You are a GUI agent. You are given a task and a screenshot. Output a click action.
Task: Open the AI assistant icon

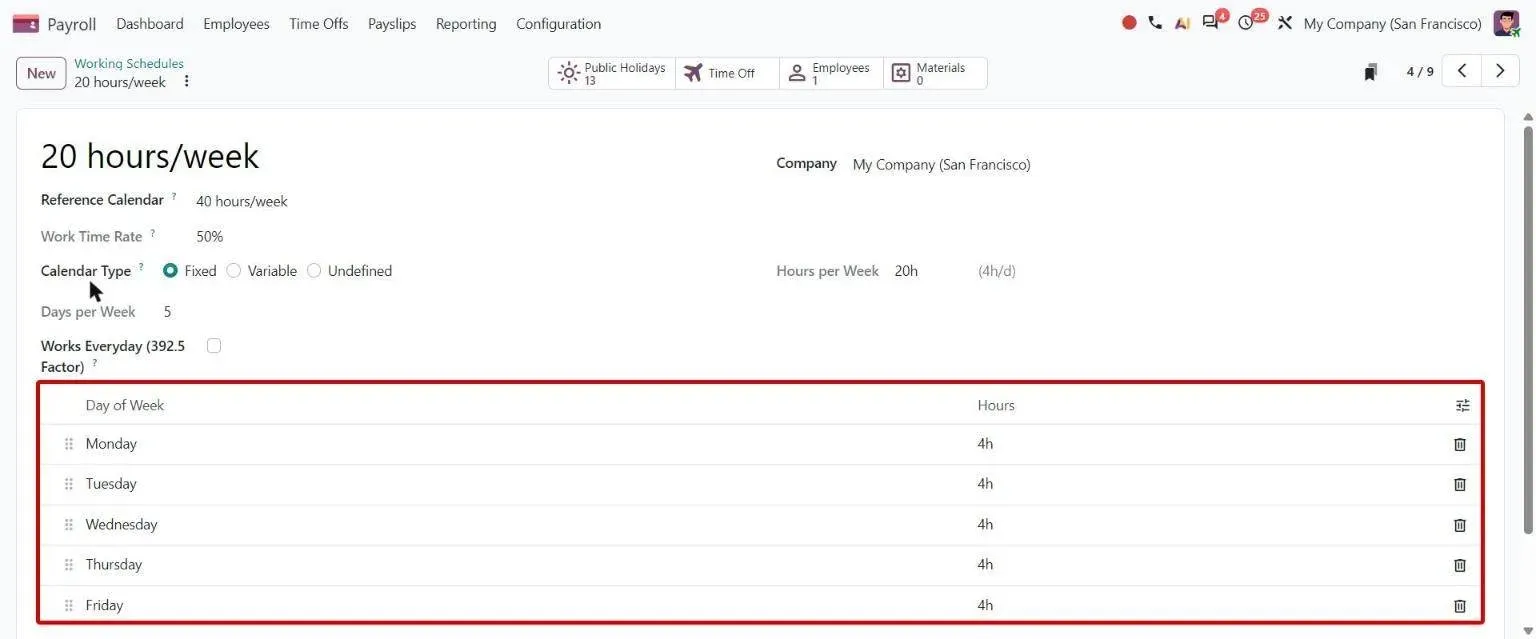pyautogui.click(x=1182, y=23)
